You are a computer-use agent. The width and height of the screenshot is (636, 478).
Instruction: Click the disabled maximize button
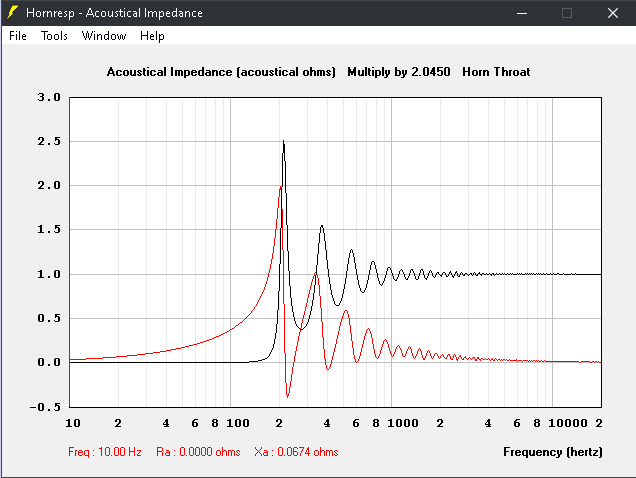(567, 13)
